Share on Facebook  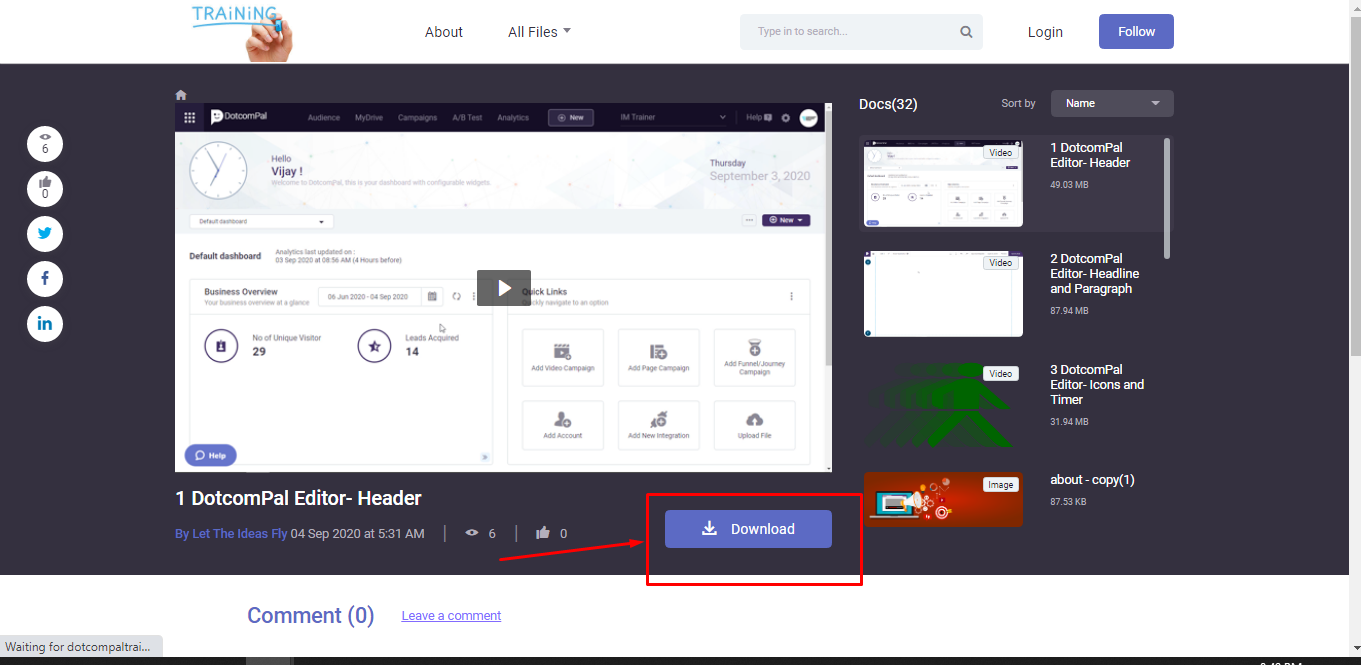coord(45,278)
